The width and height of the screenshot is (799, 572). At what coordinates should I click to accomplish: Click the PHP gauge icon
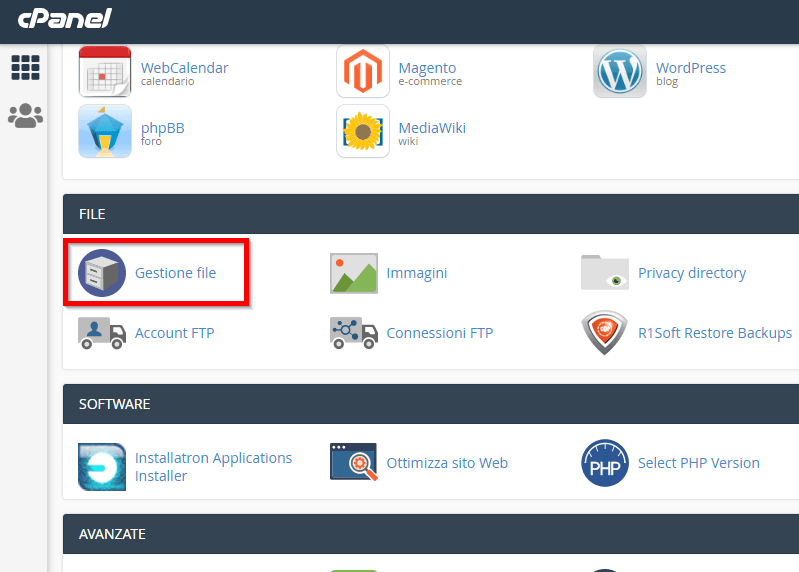click(605, 463)
